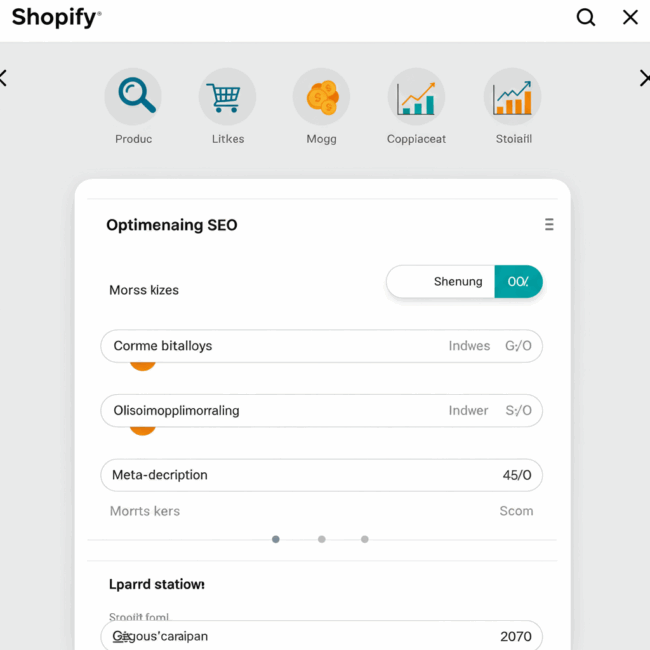Image resolution: width=650 pixels, height=650 pixels.
Task: Select the first pagination dot
Action: click(x=276, y=539)
